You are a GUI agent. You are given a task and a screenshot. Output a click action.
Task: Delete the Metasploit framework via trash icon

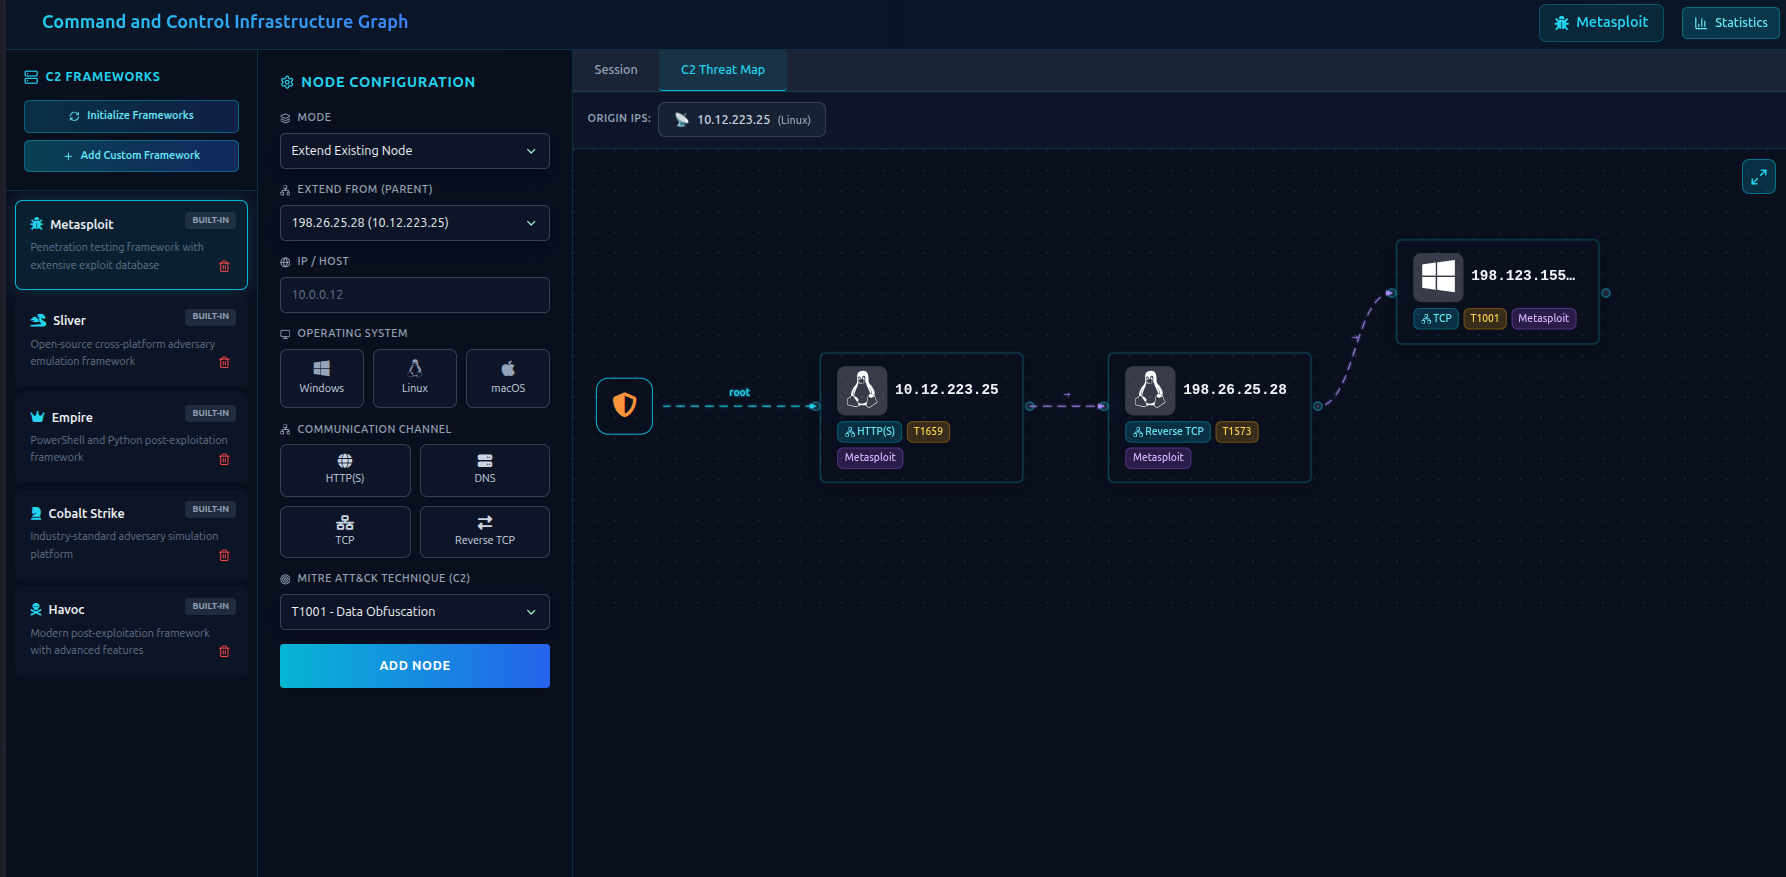tap(224, 266)
